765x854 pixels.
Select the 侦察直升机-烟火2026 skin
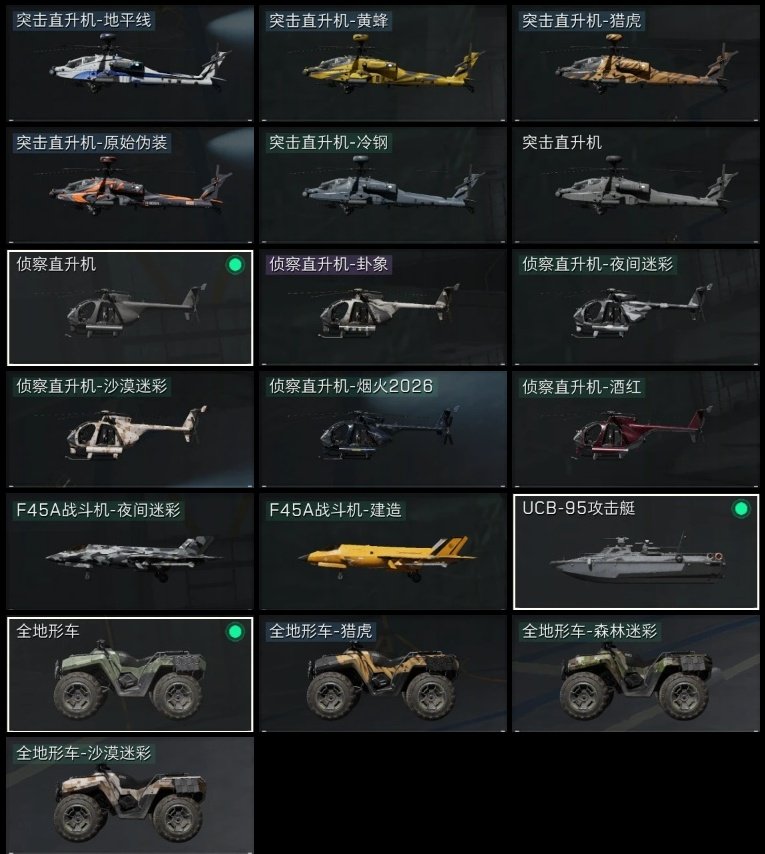[383, 430]
